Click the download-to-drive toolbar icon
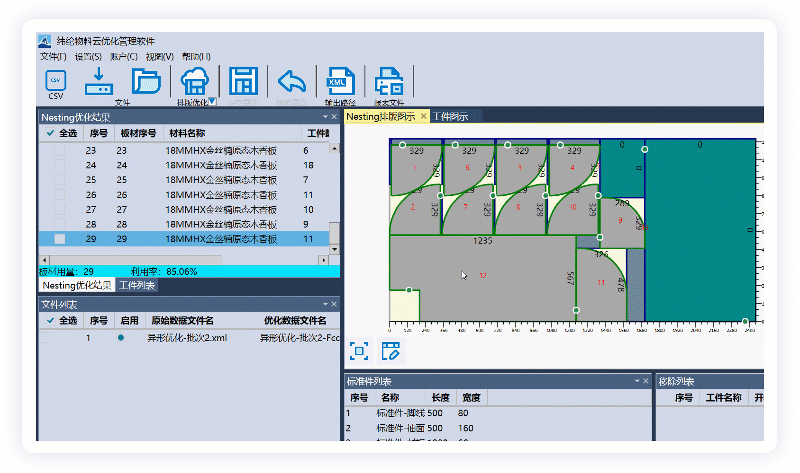Screen dimensions: 800x473 coord(99,80)
